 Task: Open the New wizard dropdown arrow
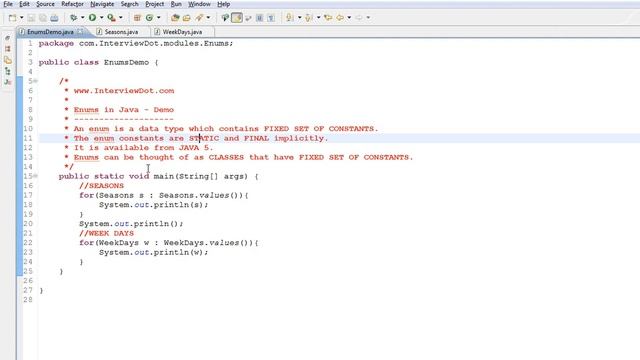[x=22, y=18]
